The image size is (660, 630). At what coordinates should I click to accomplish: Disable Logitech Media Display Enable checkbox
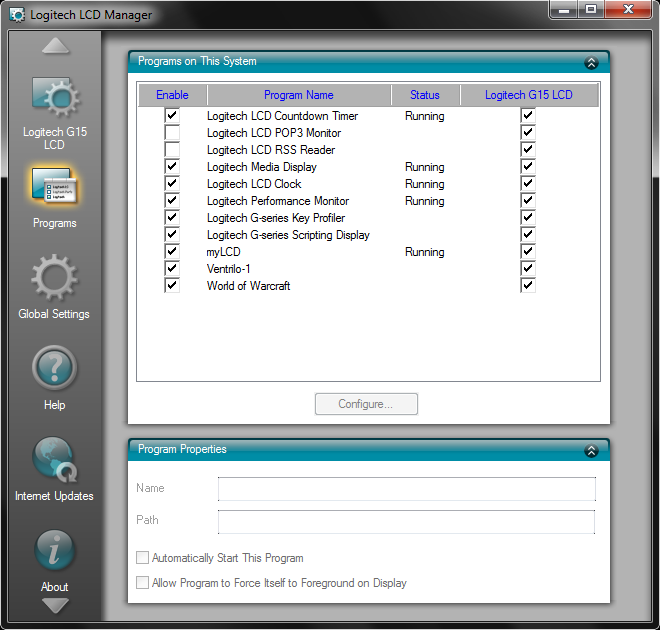(x=172, y=167)
